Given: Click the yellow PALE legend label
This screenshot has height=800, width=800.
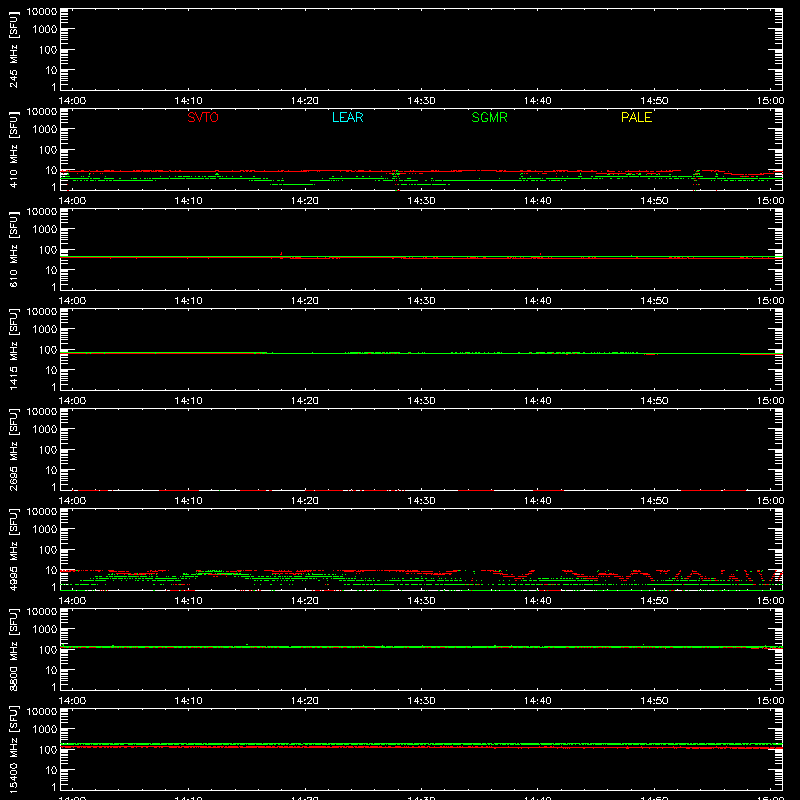Looking at the screenshot, I should [636, 117].
